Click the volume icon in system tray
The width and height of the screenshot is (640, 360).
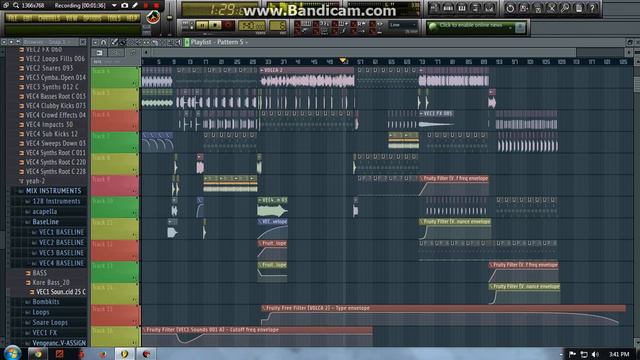tap(596, 354)
